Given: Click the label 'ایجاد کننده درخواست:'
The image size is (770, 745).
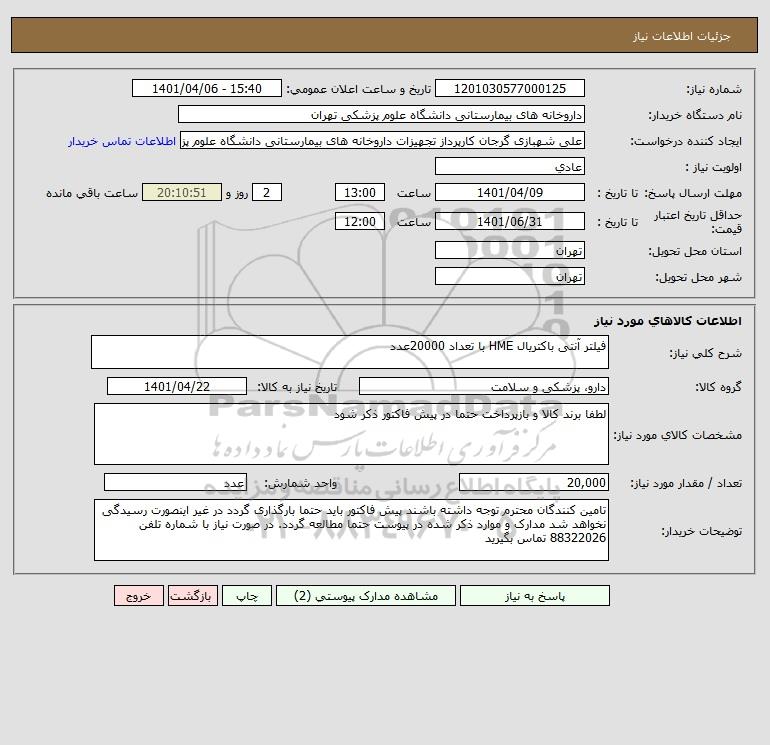Looking at the screenshot, I should [x=686, y=141].
